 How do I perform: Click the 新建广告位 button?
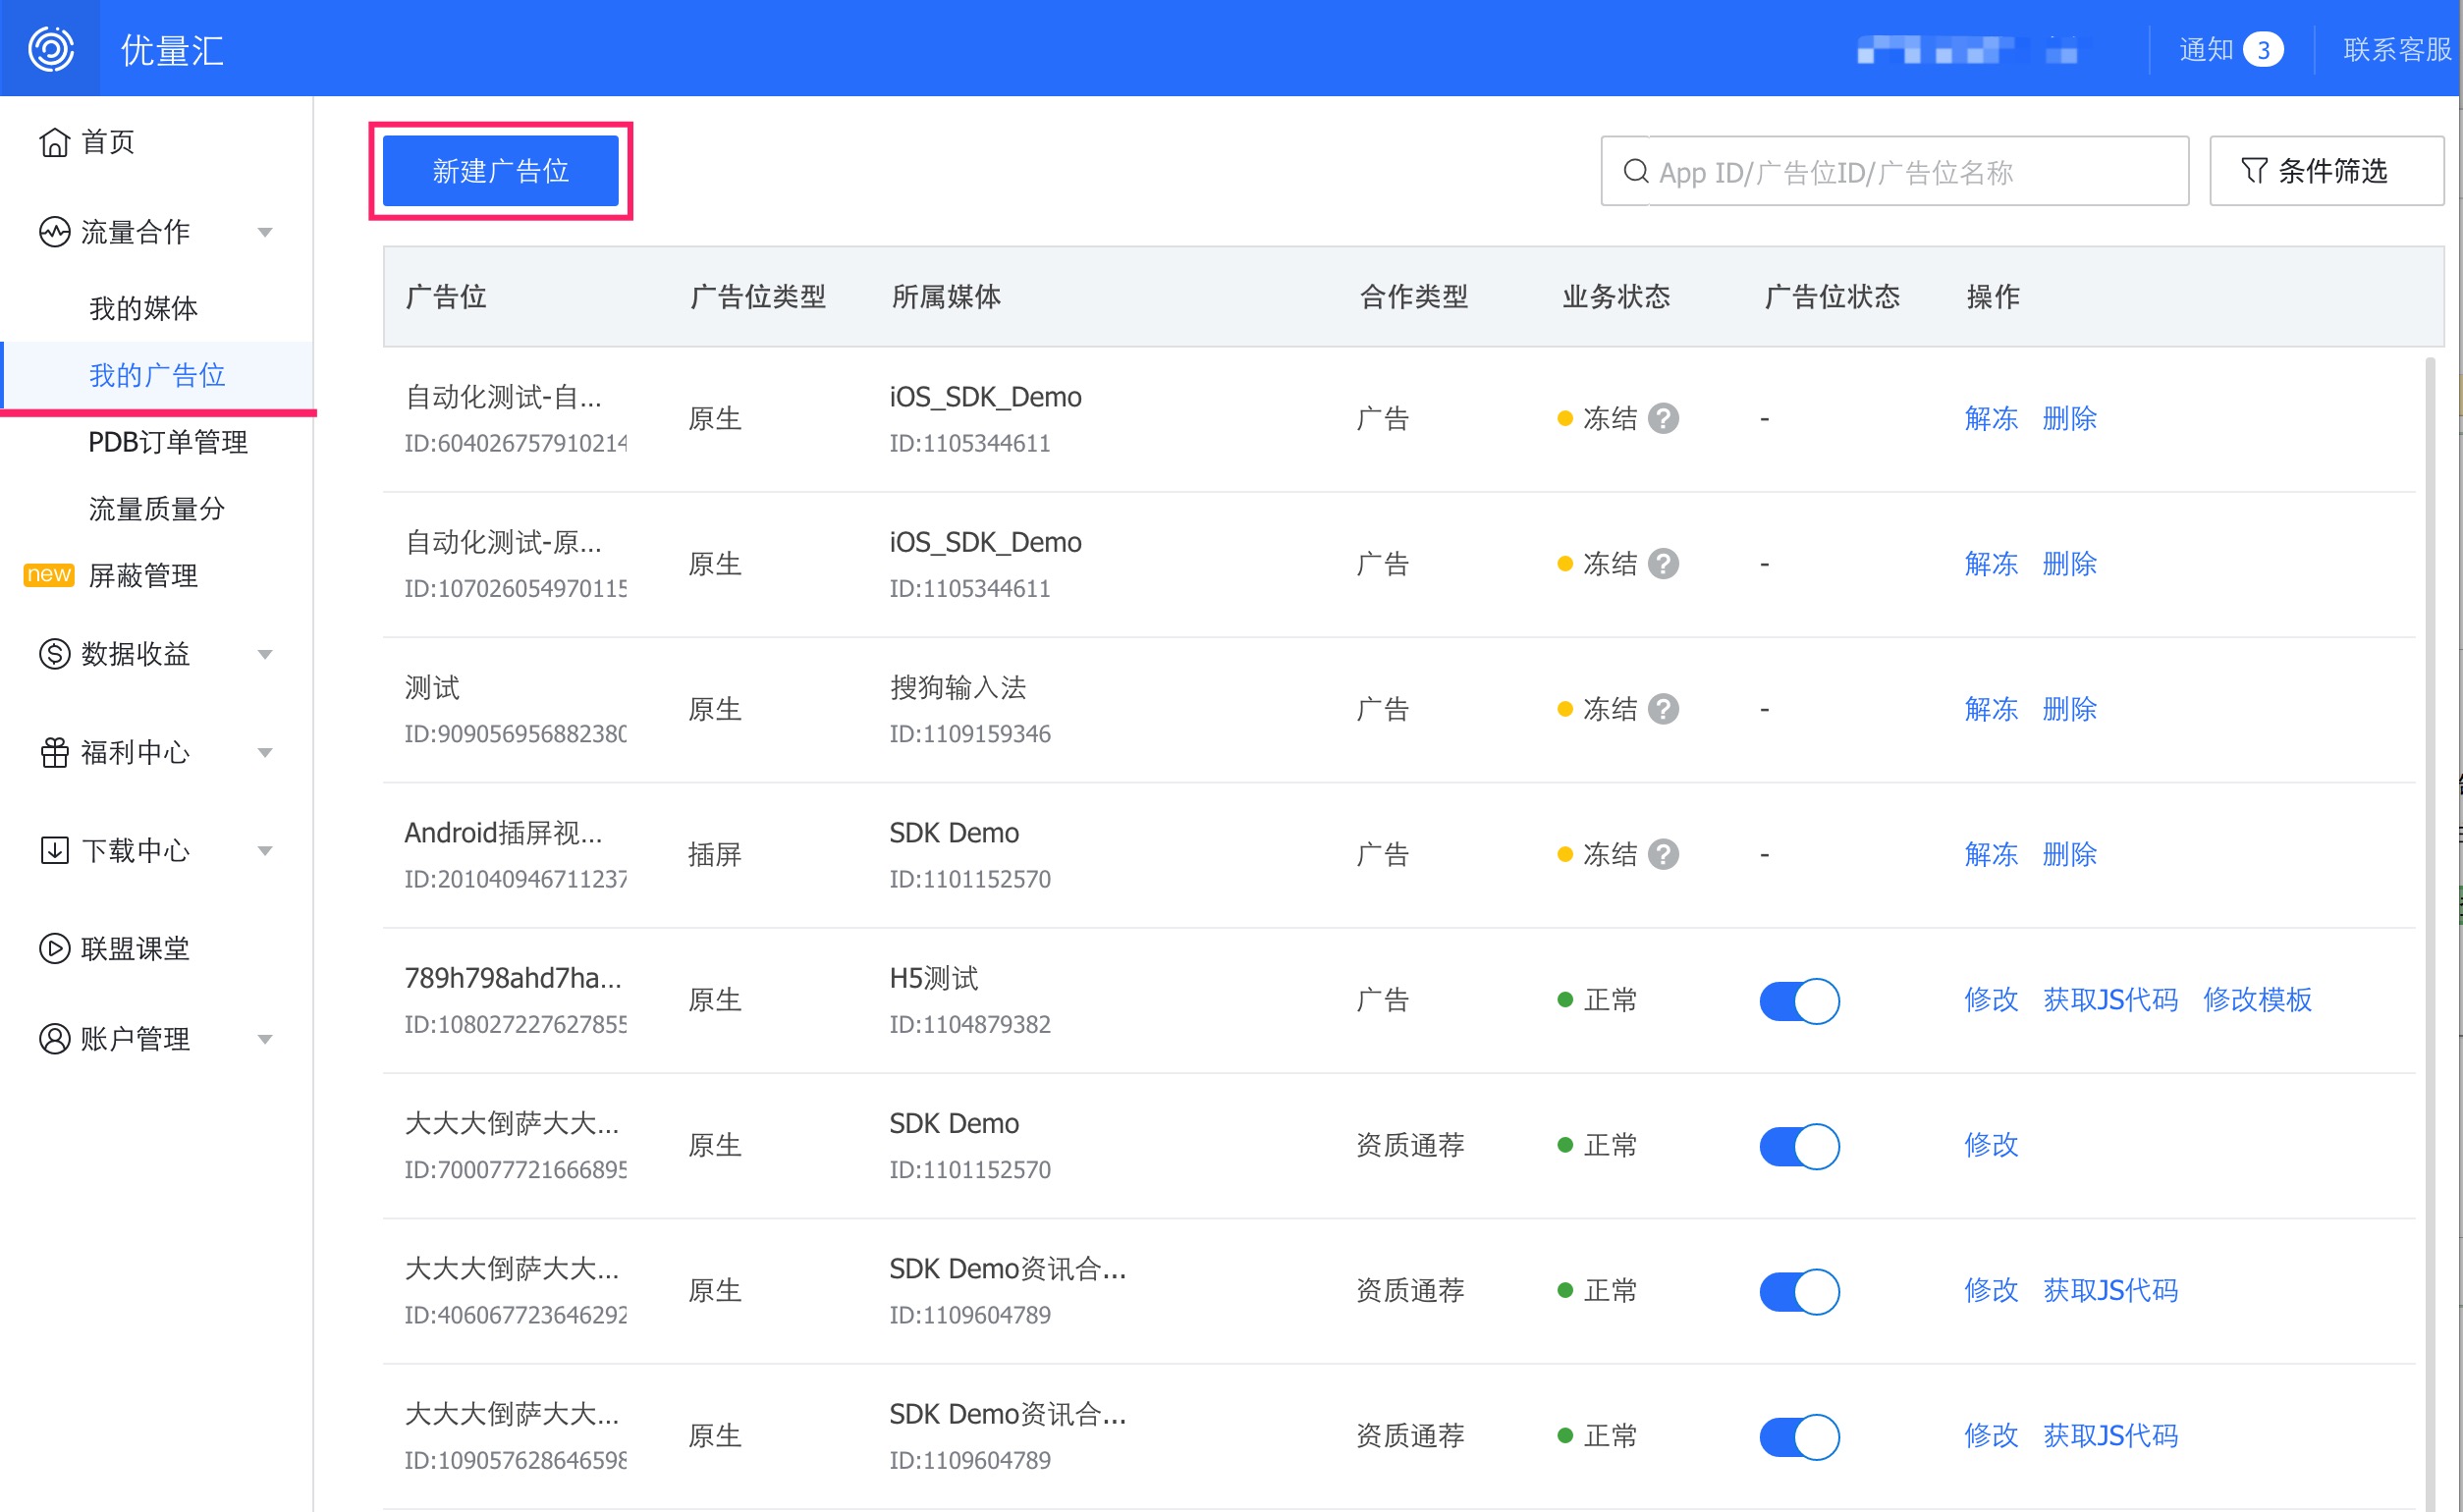point(500,171)
